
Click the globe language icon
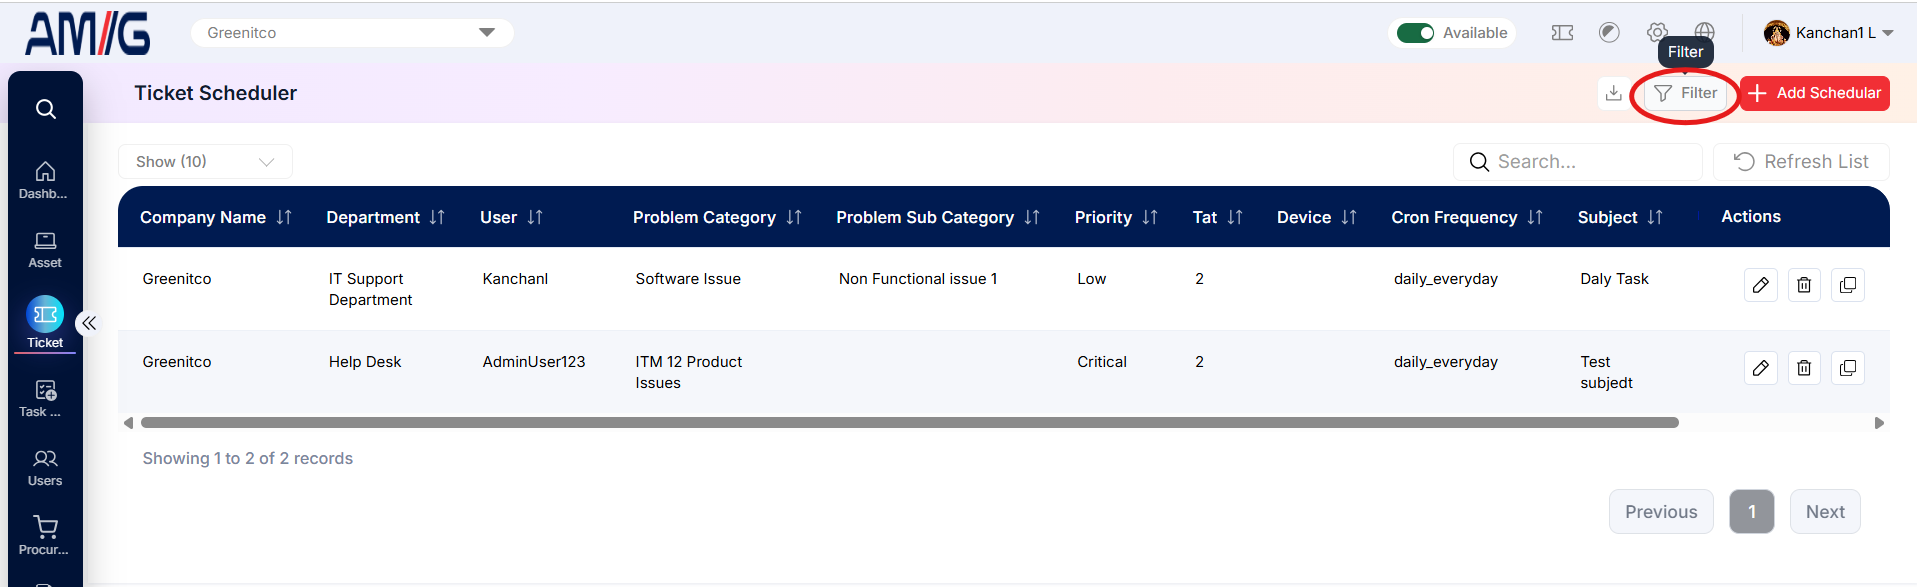[1705, 33]
